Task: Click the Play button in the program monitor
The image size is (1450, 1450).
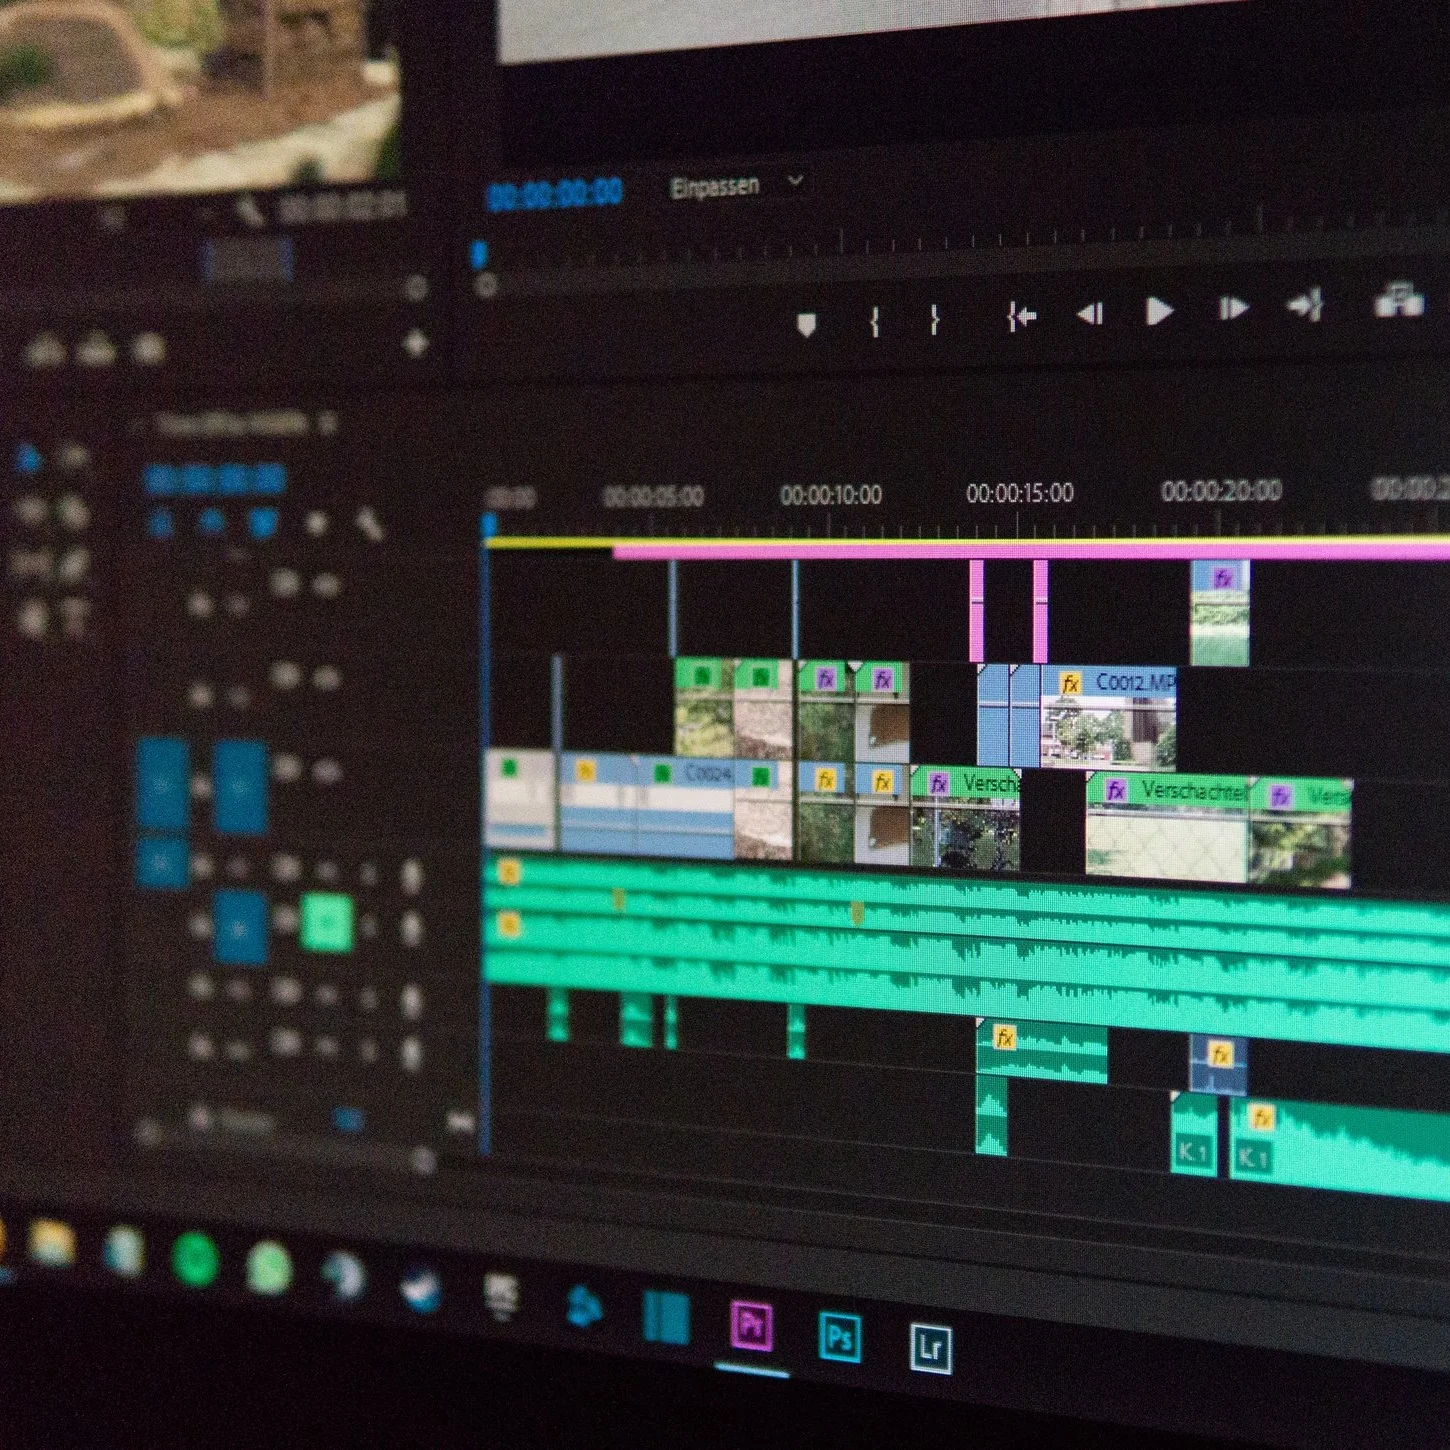Action: point(1159,312)
